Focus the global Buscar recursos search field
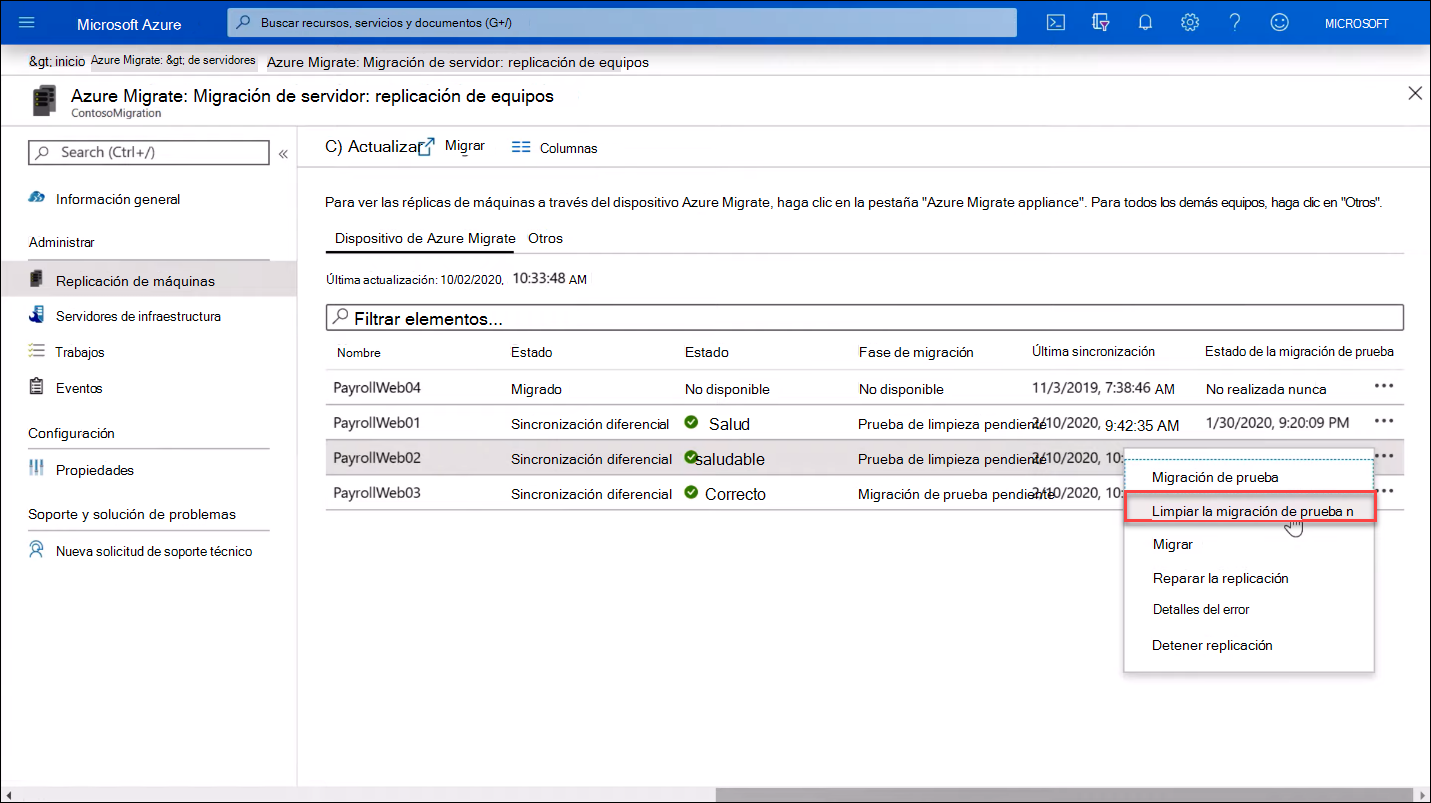 pyautogui.click(x=622, y=22)
